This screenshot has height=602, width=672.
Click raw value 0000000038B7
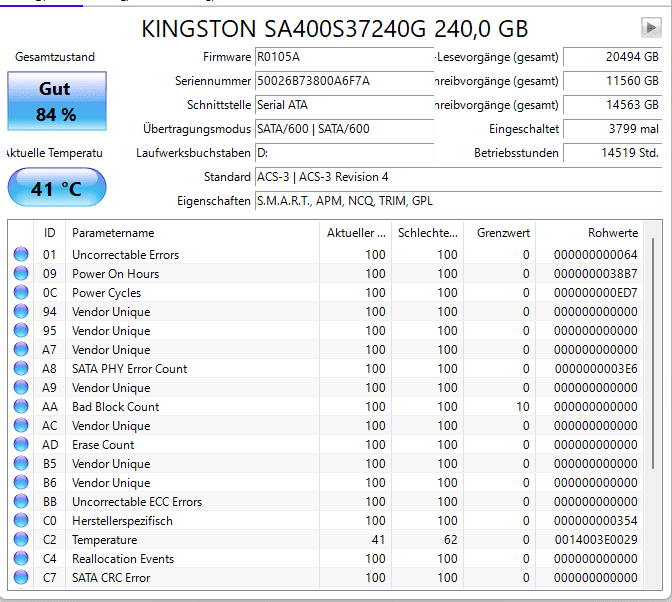(596, 274)
